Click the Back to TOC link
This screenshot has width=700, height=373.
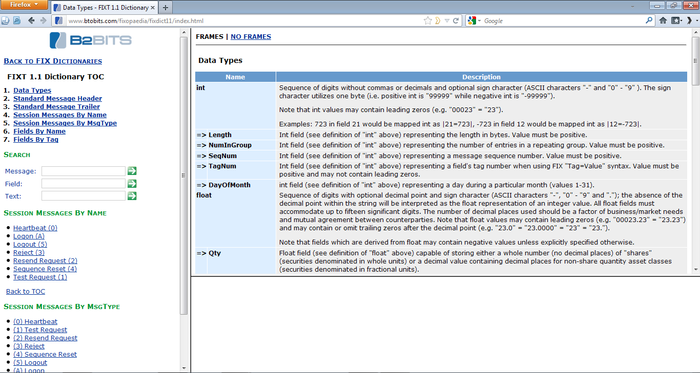click(x=25, y=291)
